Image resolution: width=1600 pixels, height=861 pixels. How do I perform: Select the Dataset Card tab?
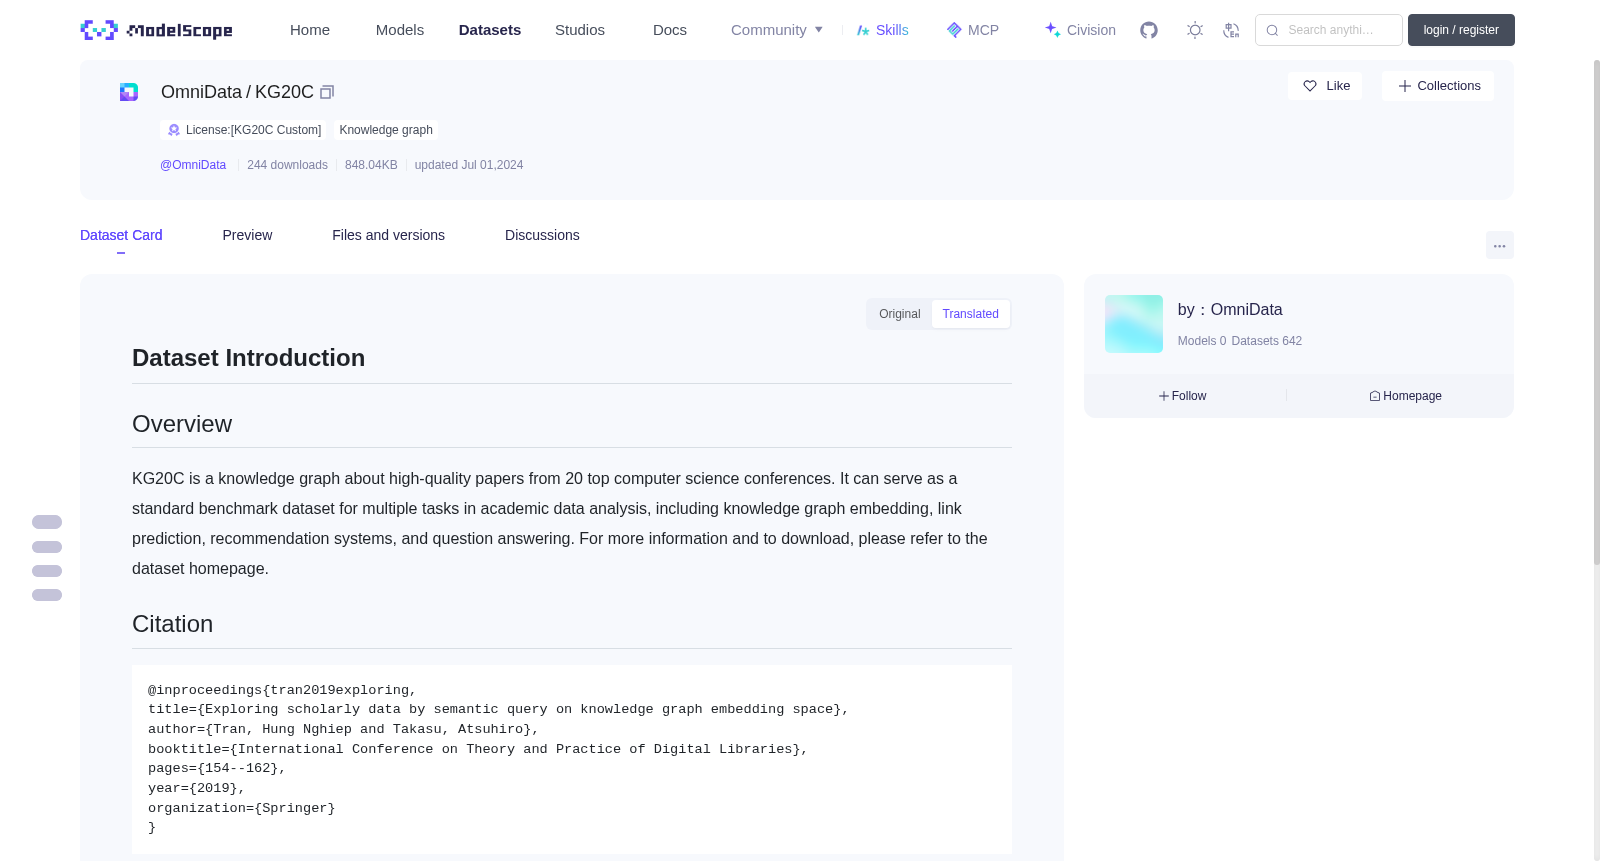121,235
